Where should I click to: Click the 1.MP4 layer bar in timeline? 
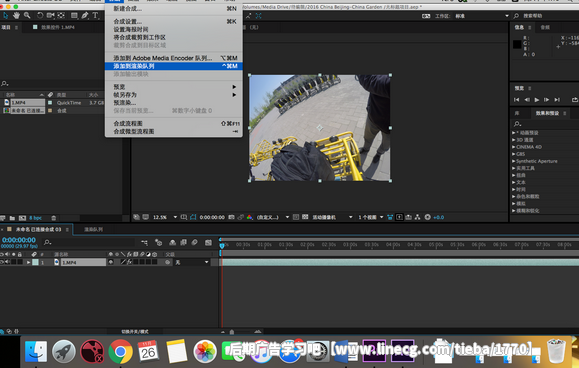tap(400, 262)
